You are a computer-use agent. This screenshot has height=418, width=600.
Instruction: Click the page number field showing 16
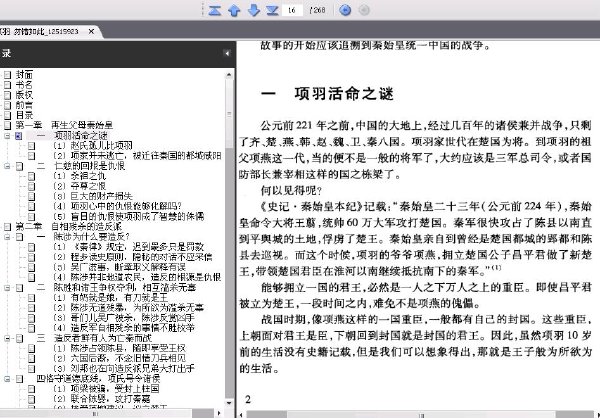point(292,10)
